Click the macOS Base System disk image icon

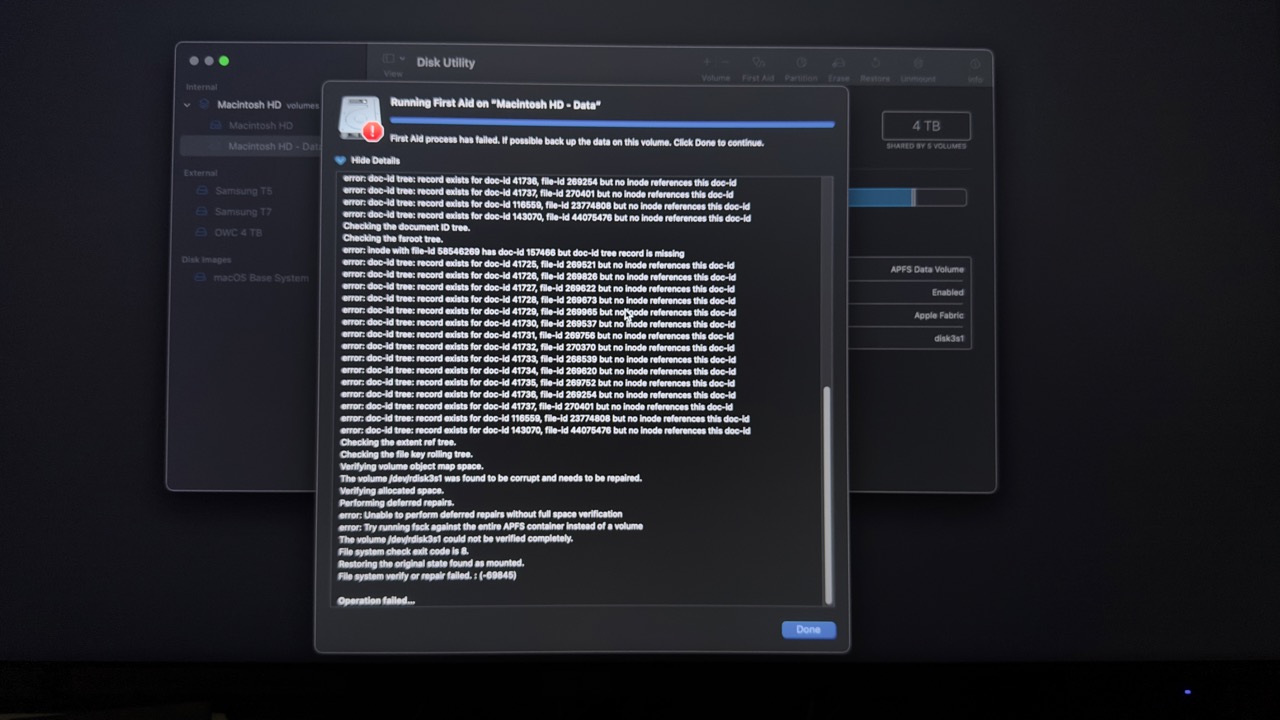coord(201,278)
